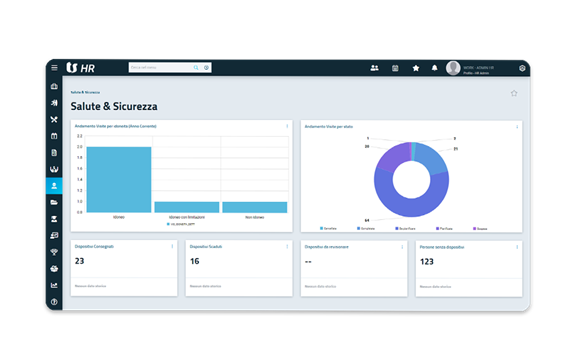The width and height of the screenshot is (576, 362).
Task: Open the hamburger menu in the header
Action: pos(54,68)
